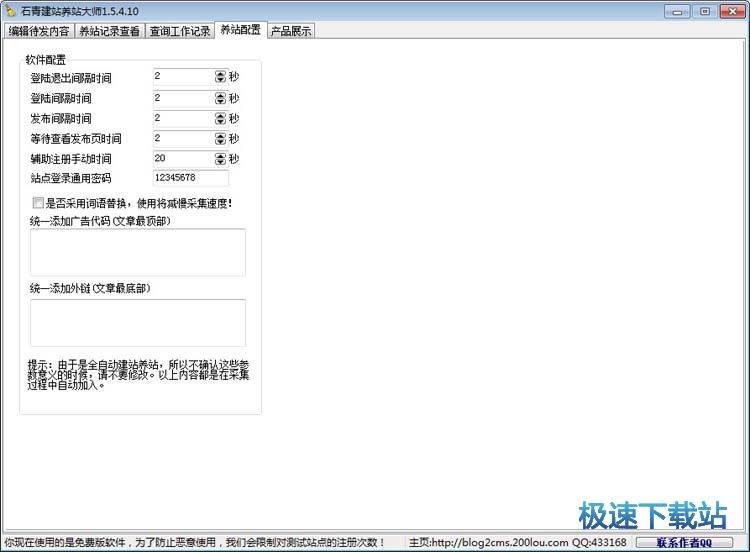Switch to the 养站记录查看 tab

110,31
